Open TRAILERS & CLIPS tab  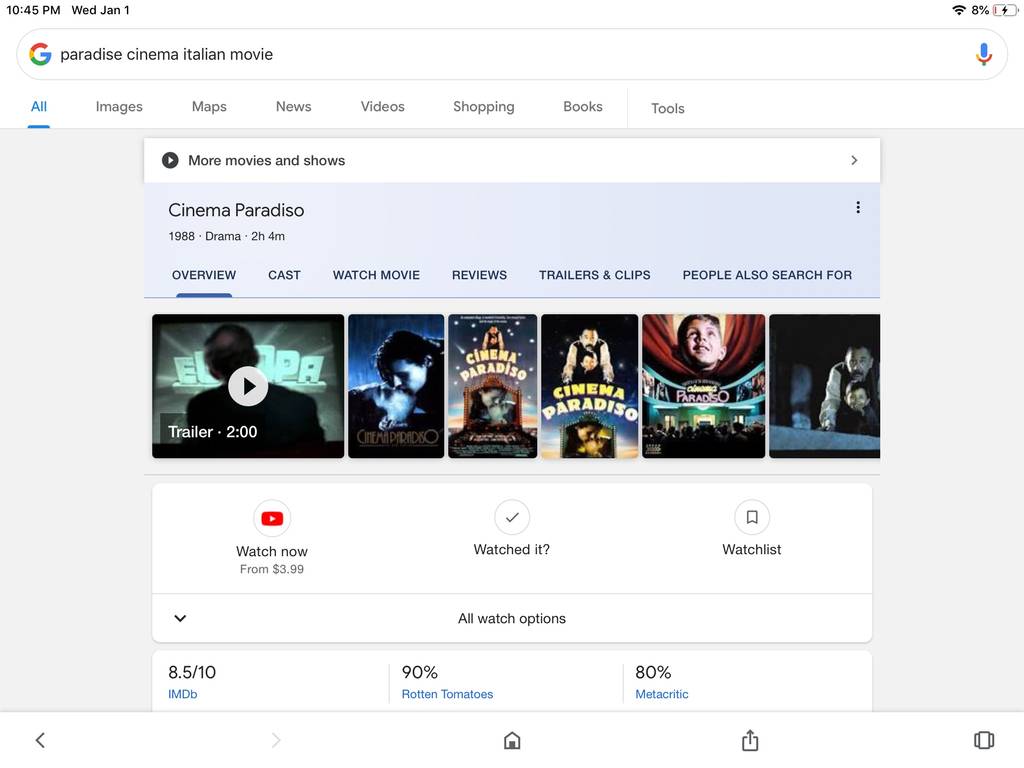[594, 275]
